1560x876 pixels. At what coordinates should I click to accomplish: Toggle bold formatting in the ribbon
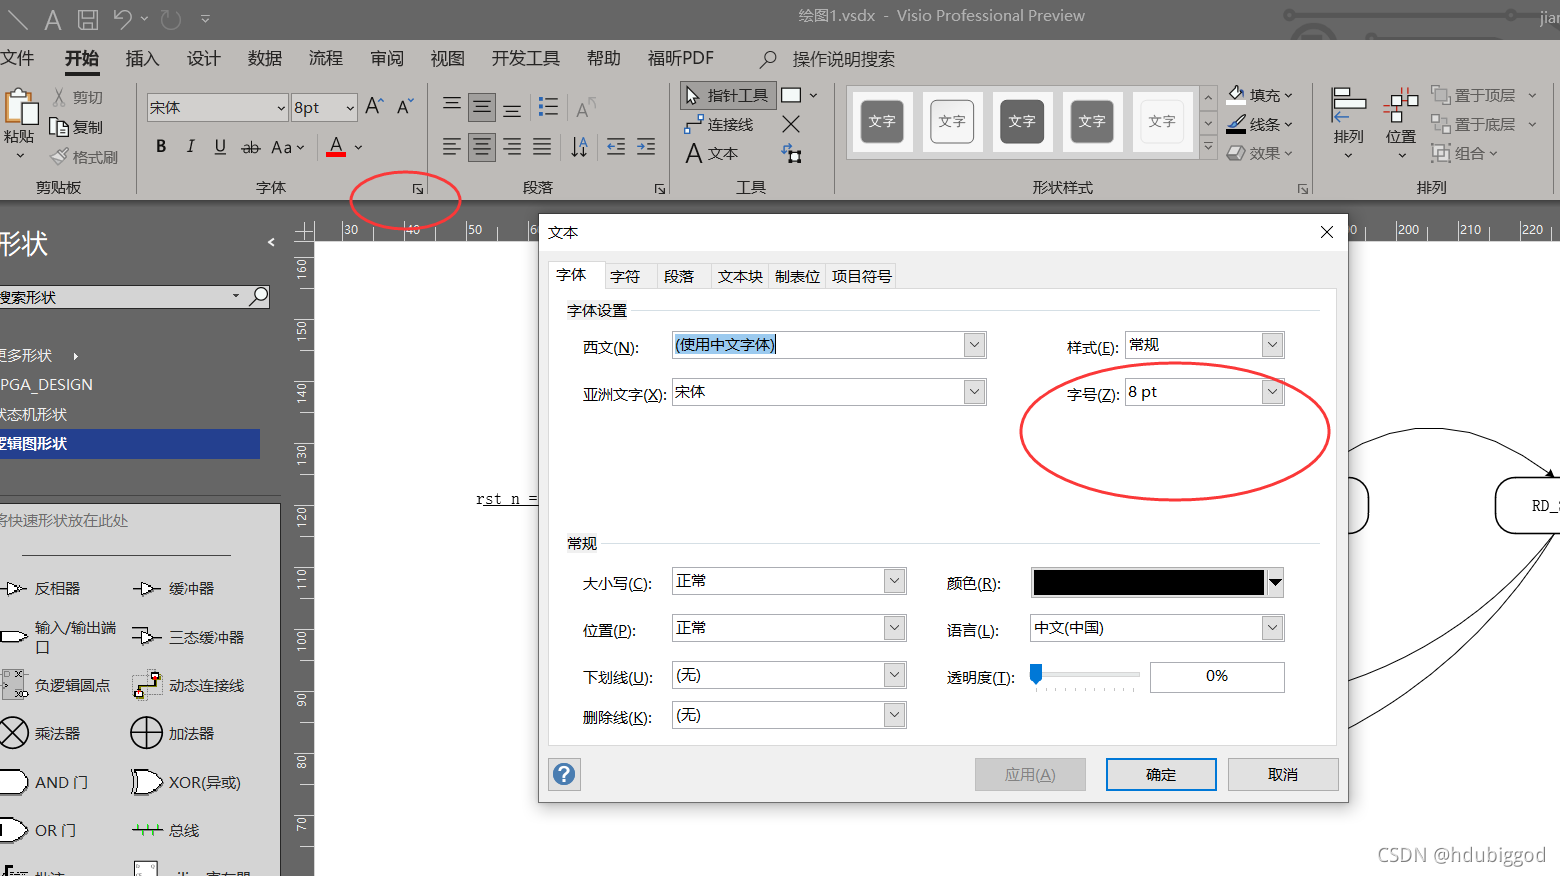(x=160, y=146)
